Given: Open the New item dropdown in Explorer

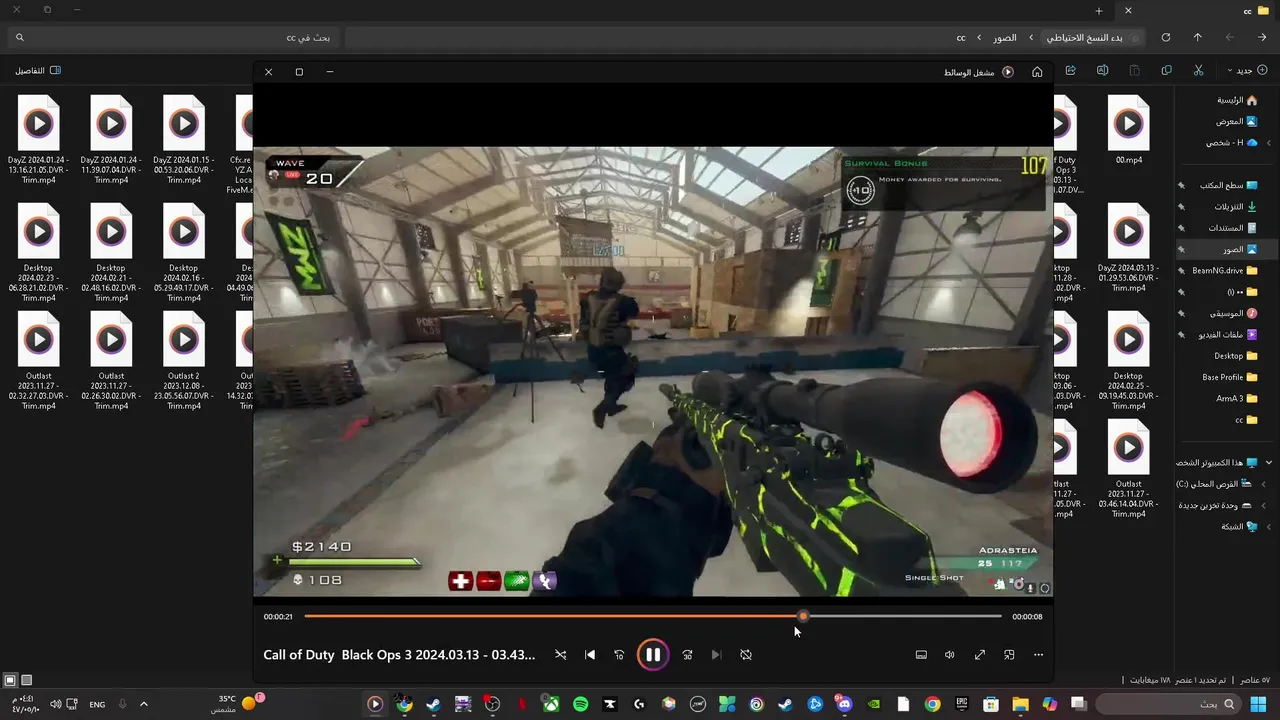Looking at the screenshot, I should pyautogui.click(x=1247, y=70).
